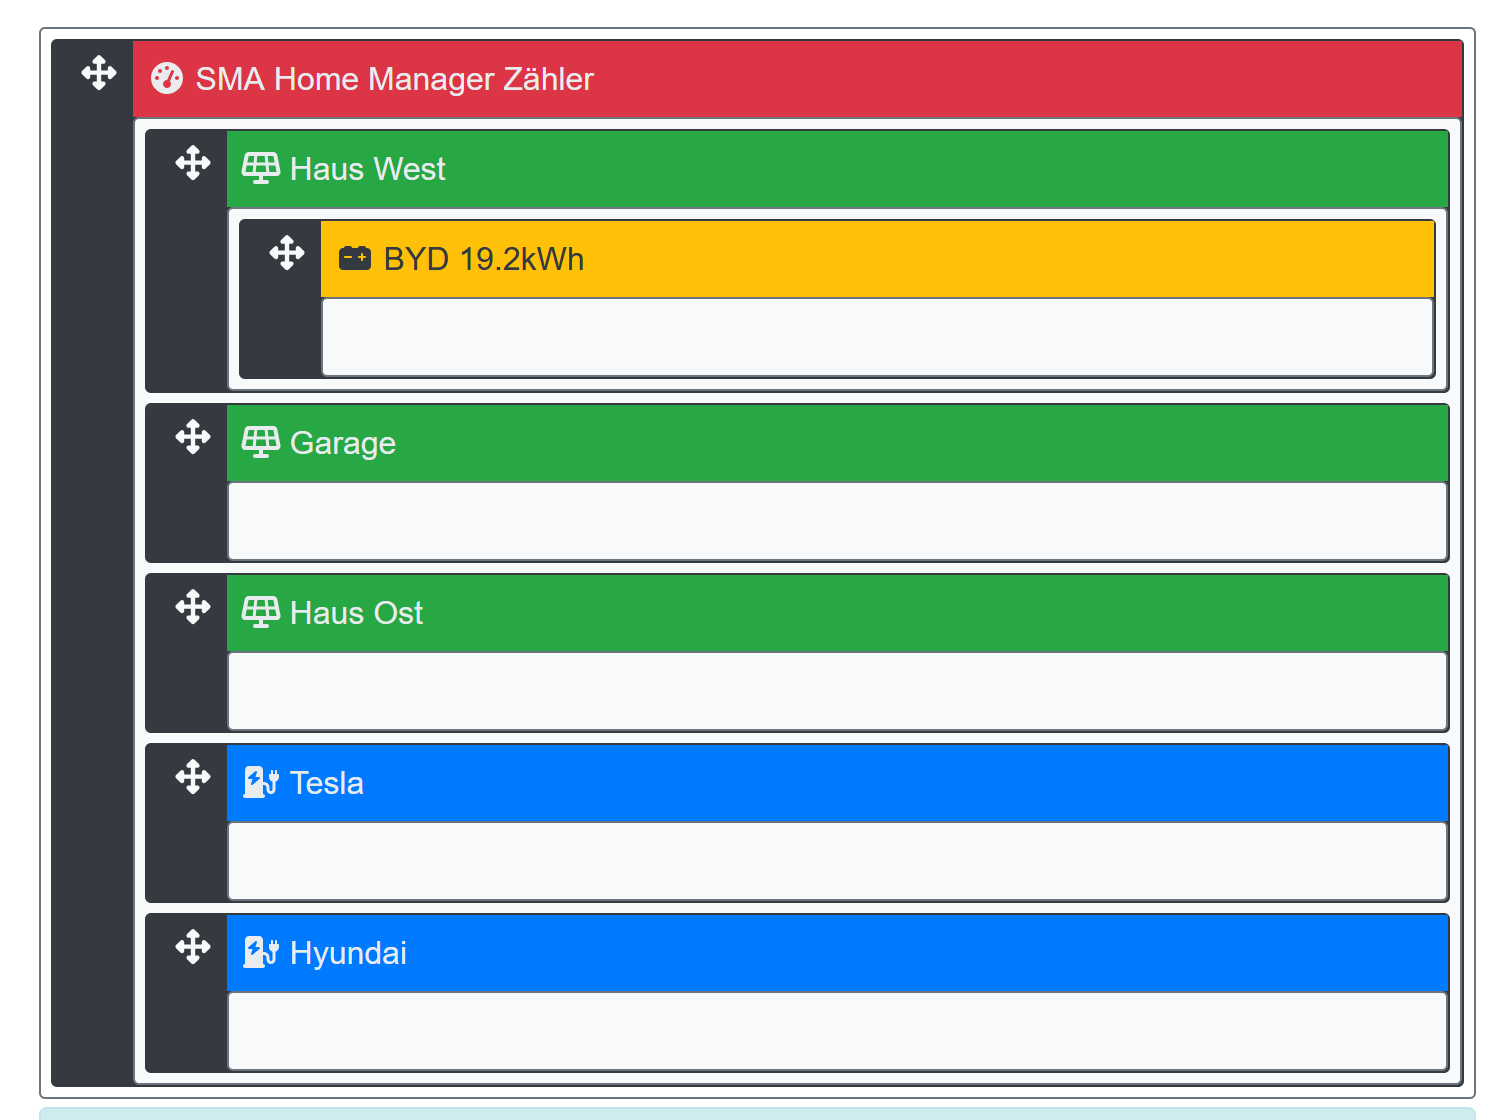Select the Garage label
Viewport: 1489px width, 1120px height.
click(x=342, y=443)
